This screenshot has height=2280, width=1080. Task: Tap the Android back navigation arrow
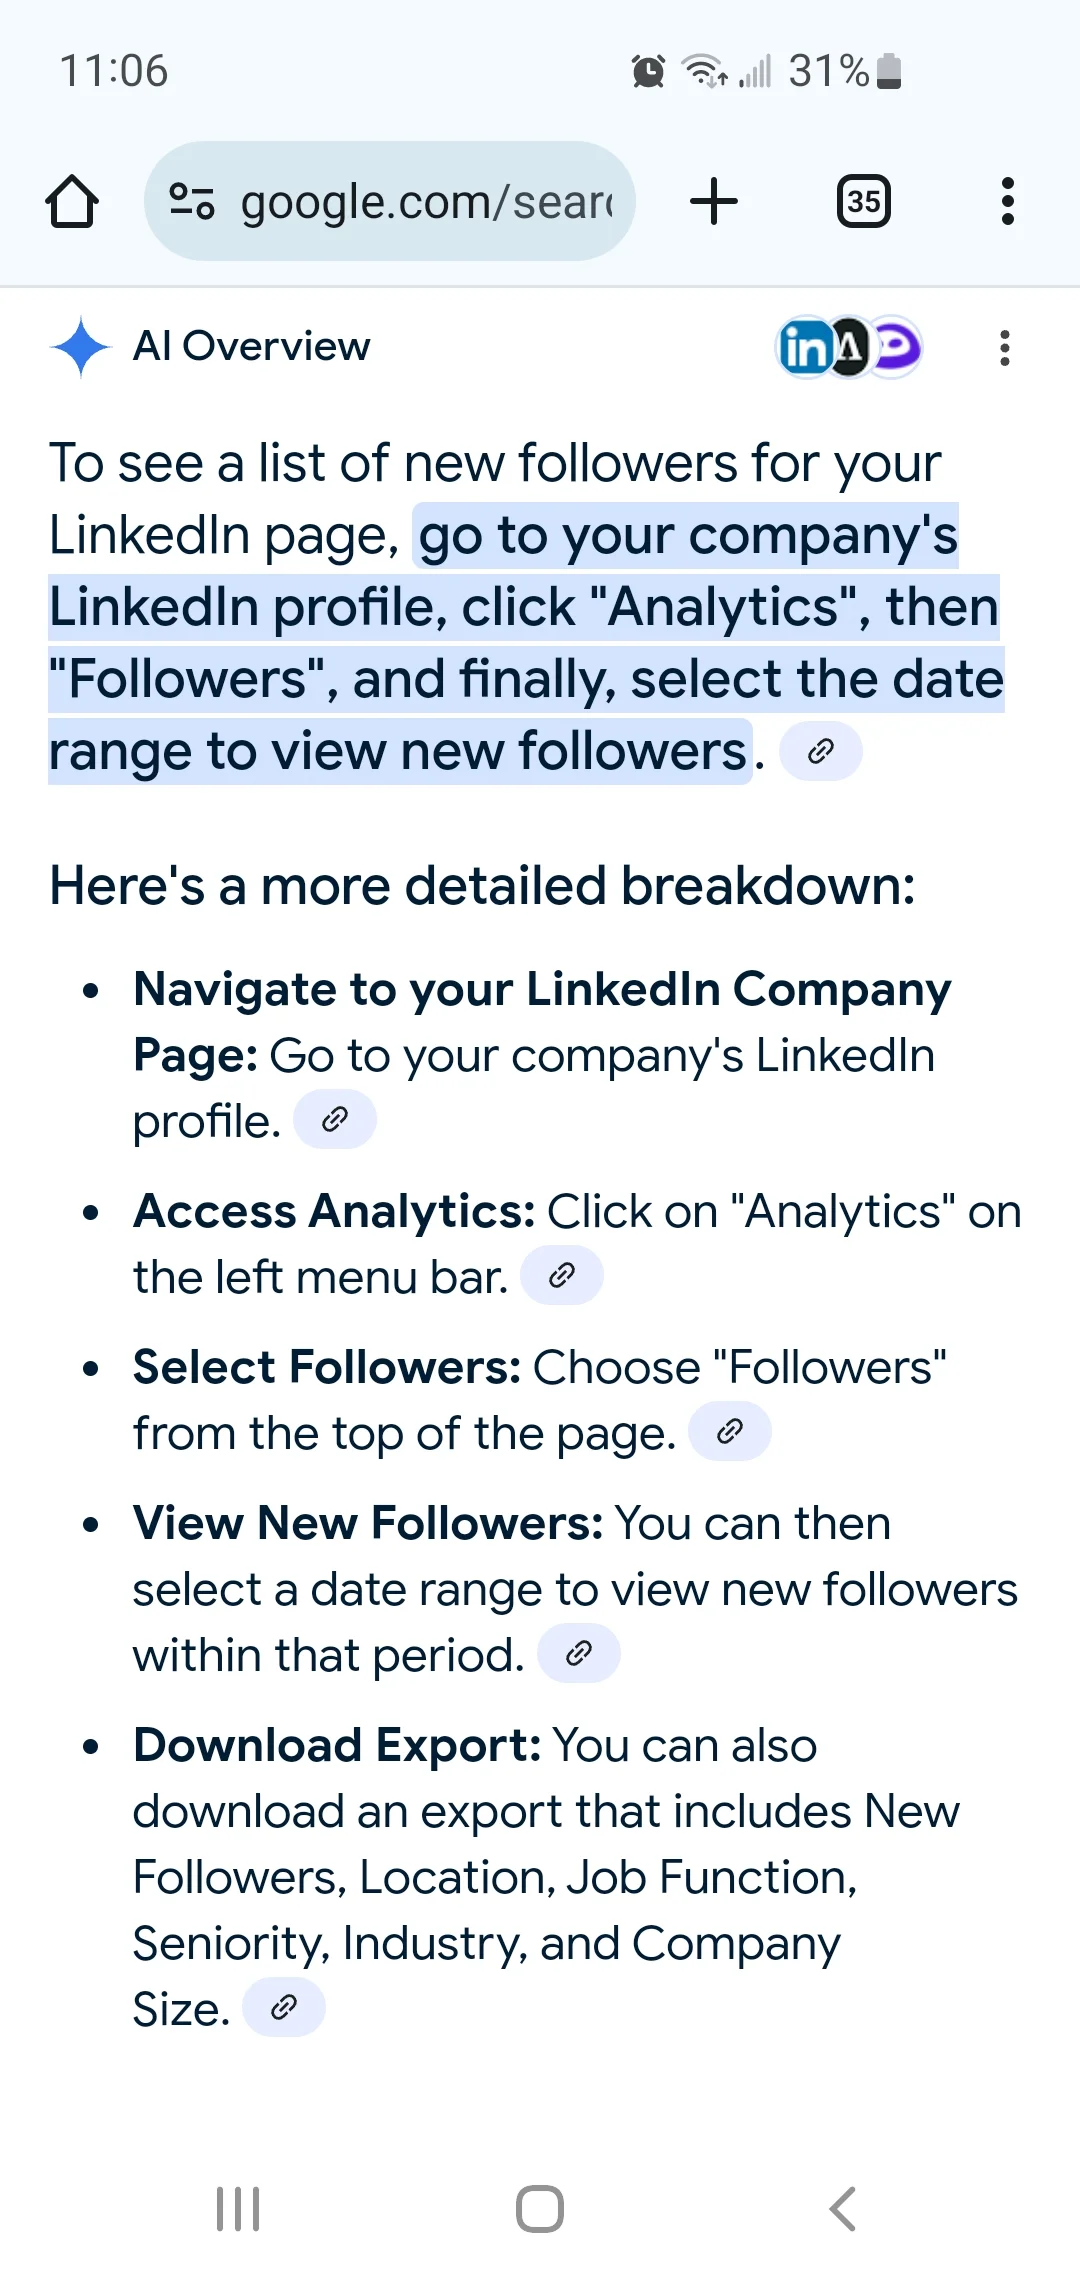click(843, 2209)
